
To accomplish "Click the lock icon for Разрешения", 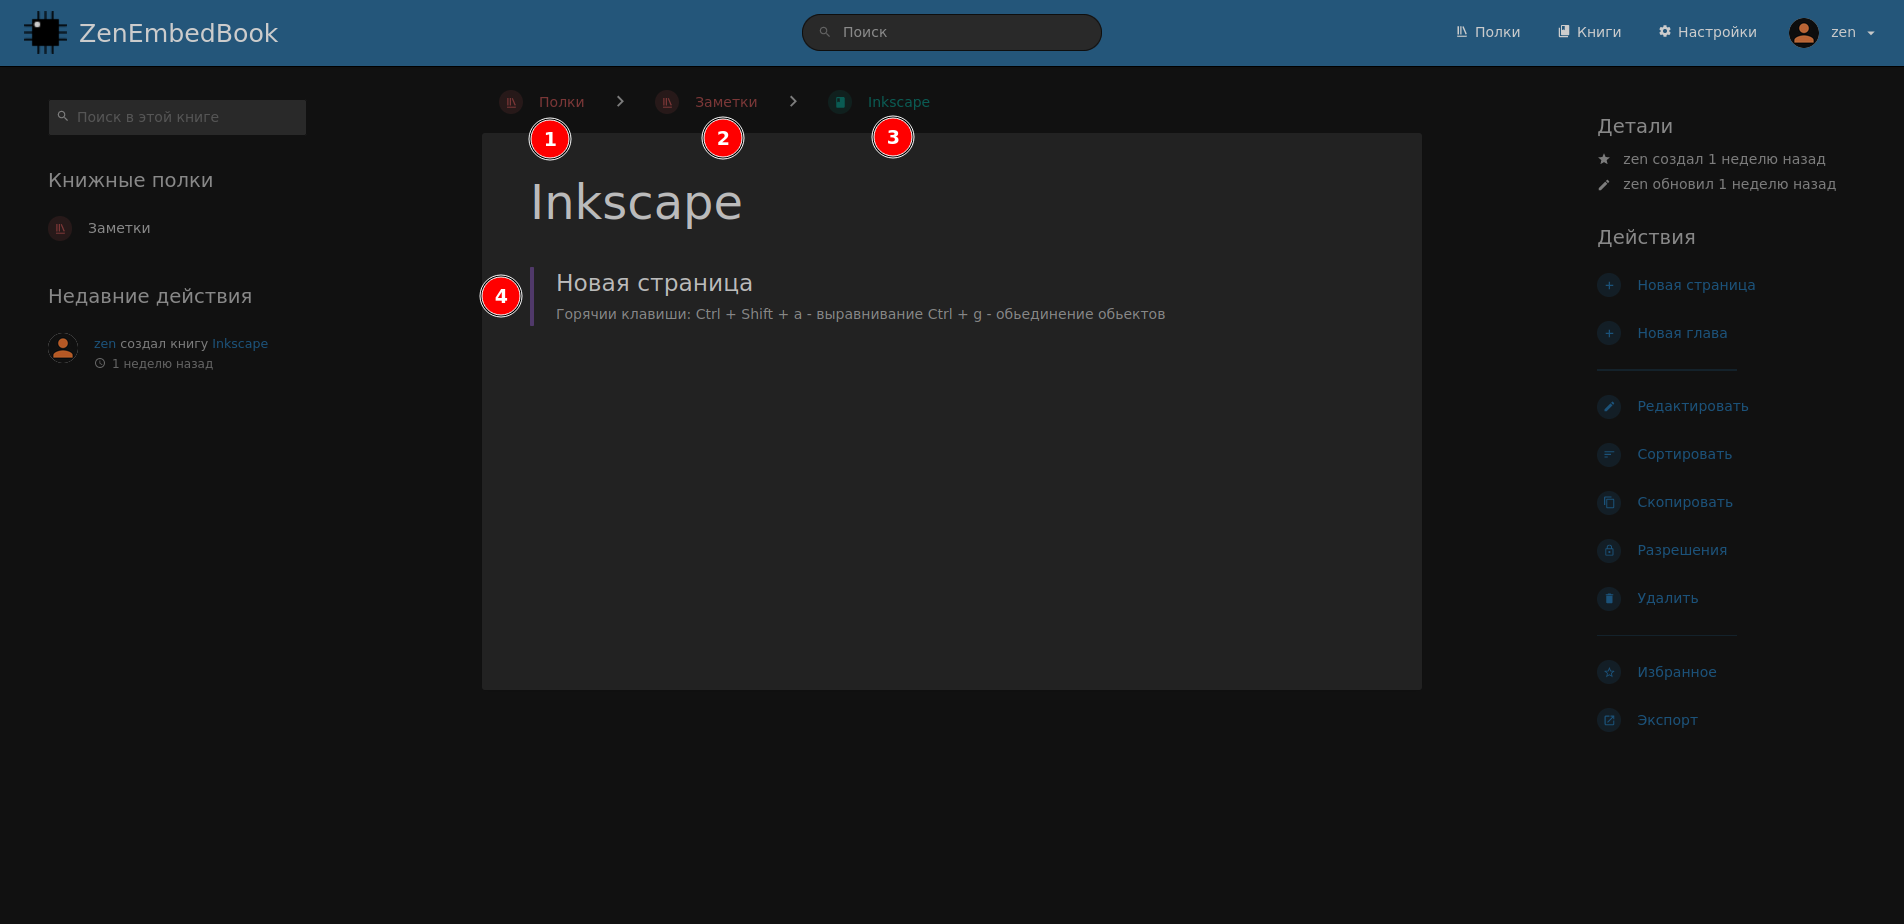I will [x=1609, y=550].
